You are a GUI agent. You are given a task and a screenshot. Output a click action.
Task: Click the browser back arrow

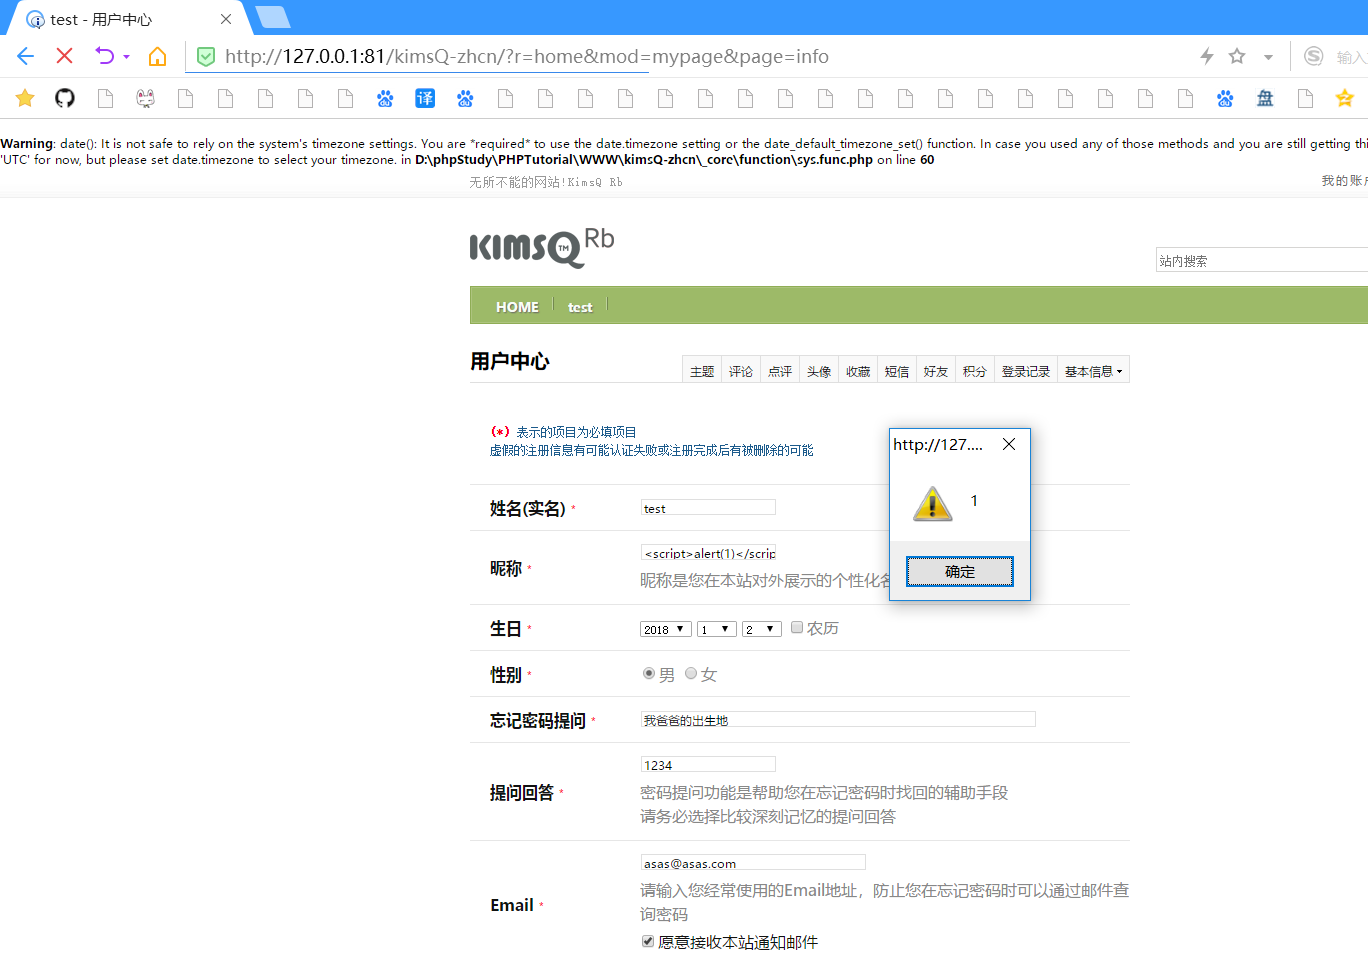pos(26,56)
